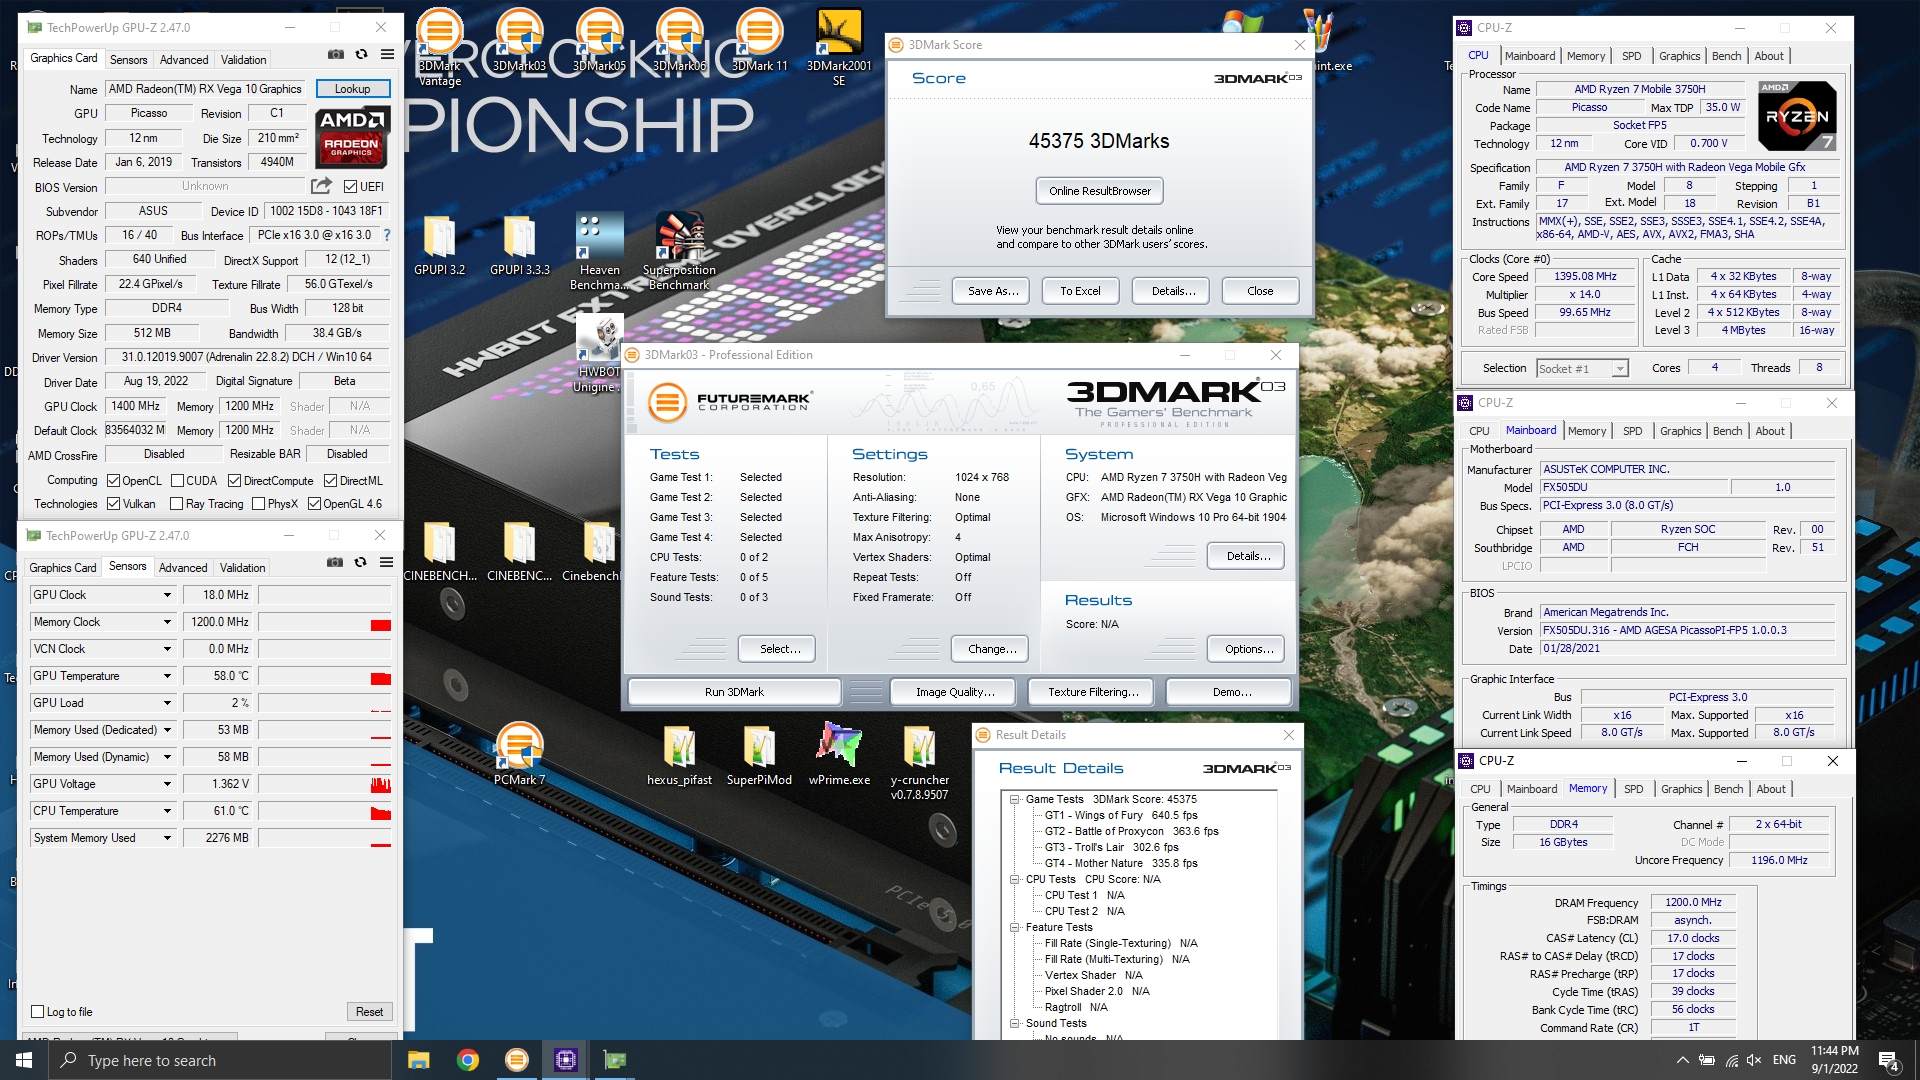The width and height of the screenshot is (1920, 1080).
Task: Open PCMark 7 desktop shortcut
Action: tap(520, 753)
